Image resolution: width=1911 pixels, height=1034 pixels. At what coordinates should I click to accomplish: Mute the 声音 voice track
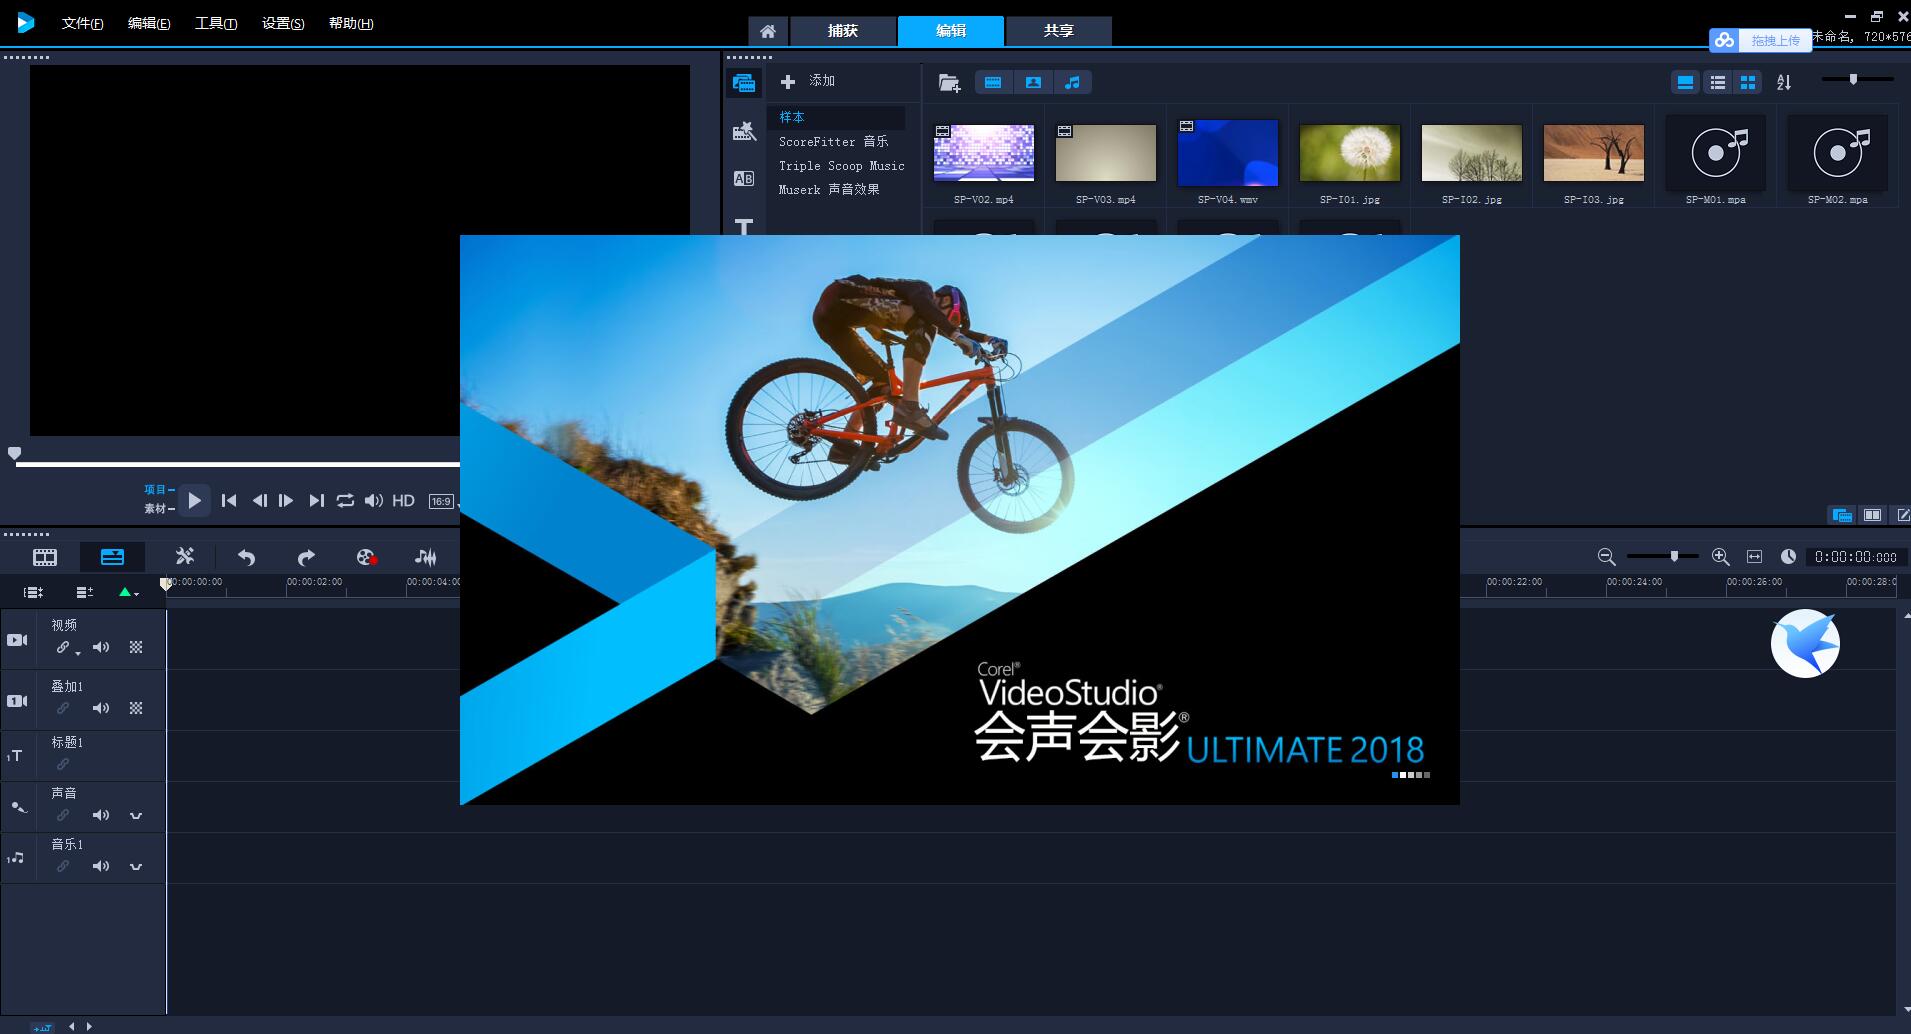pyautogui.click(x=101, y=815)
